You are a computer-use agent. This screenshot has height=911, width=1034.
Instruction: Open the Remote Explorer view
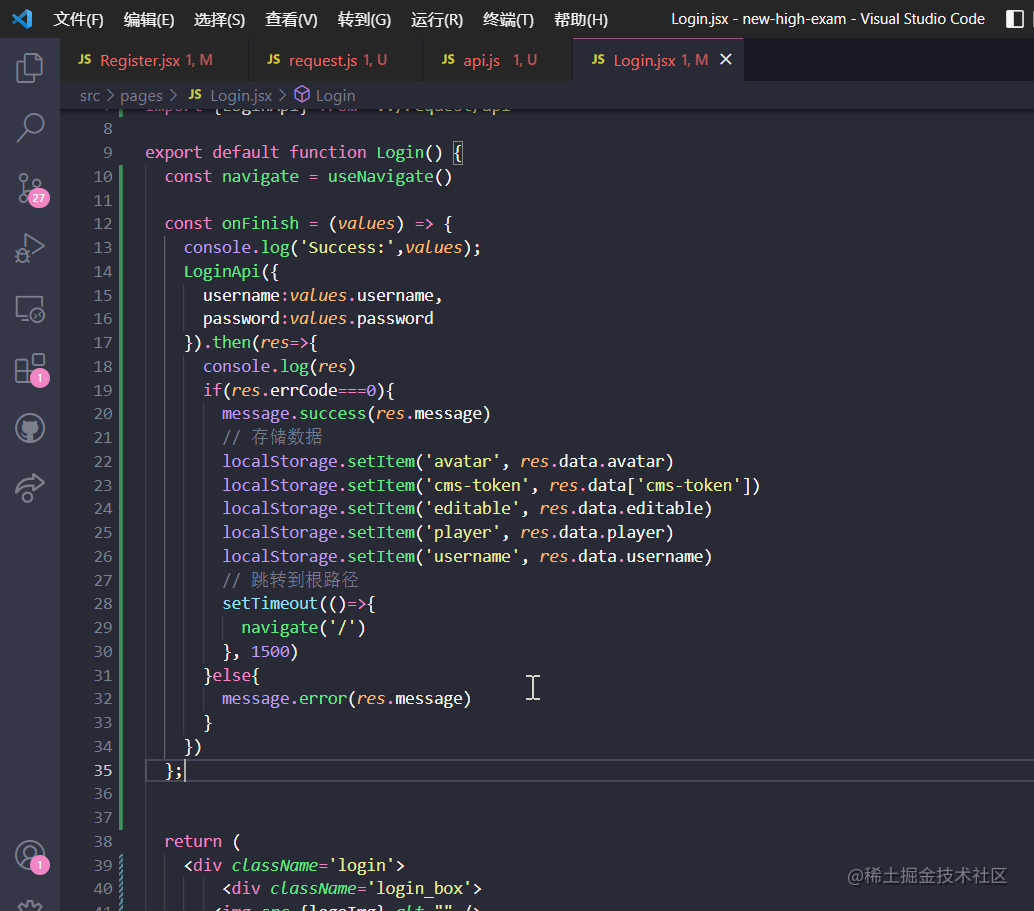pyautogui.click(x=29, y=308)
